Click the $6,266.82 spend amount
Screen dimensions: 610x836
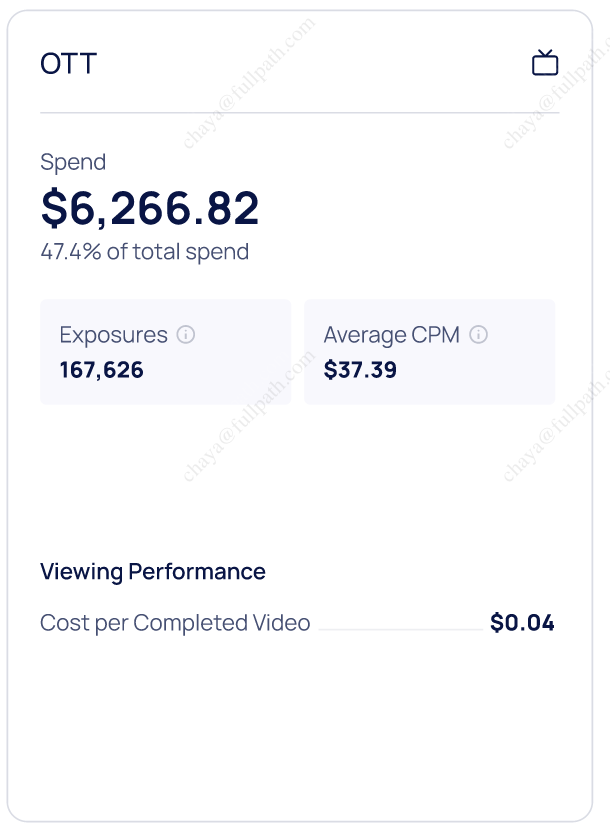(150, 208)
